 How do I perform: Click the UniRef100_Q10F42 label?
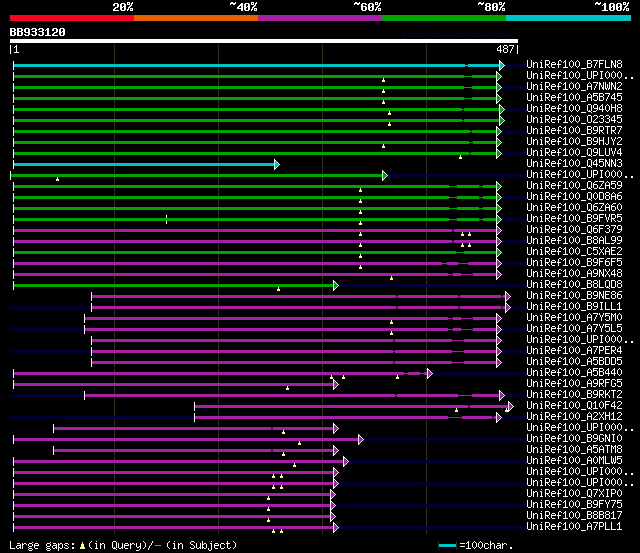pyautogui.click(x=574, y=406)
